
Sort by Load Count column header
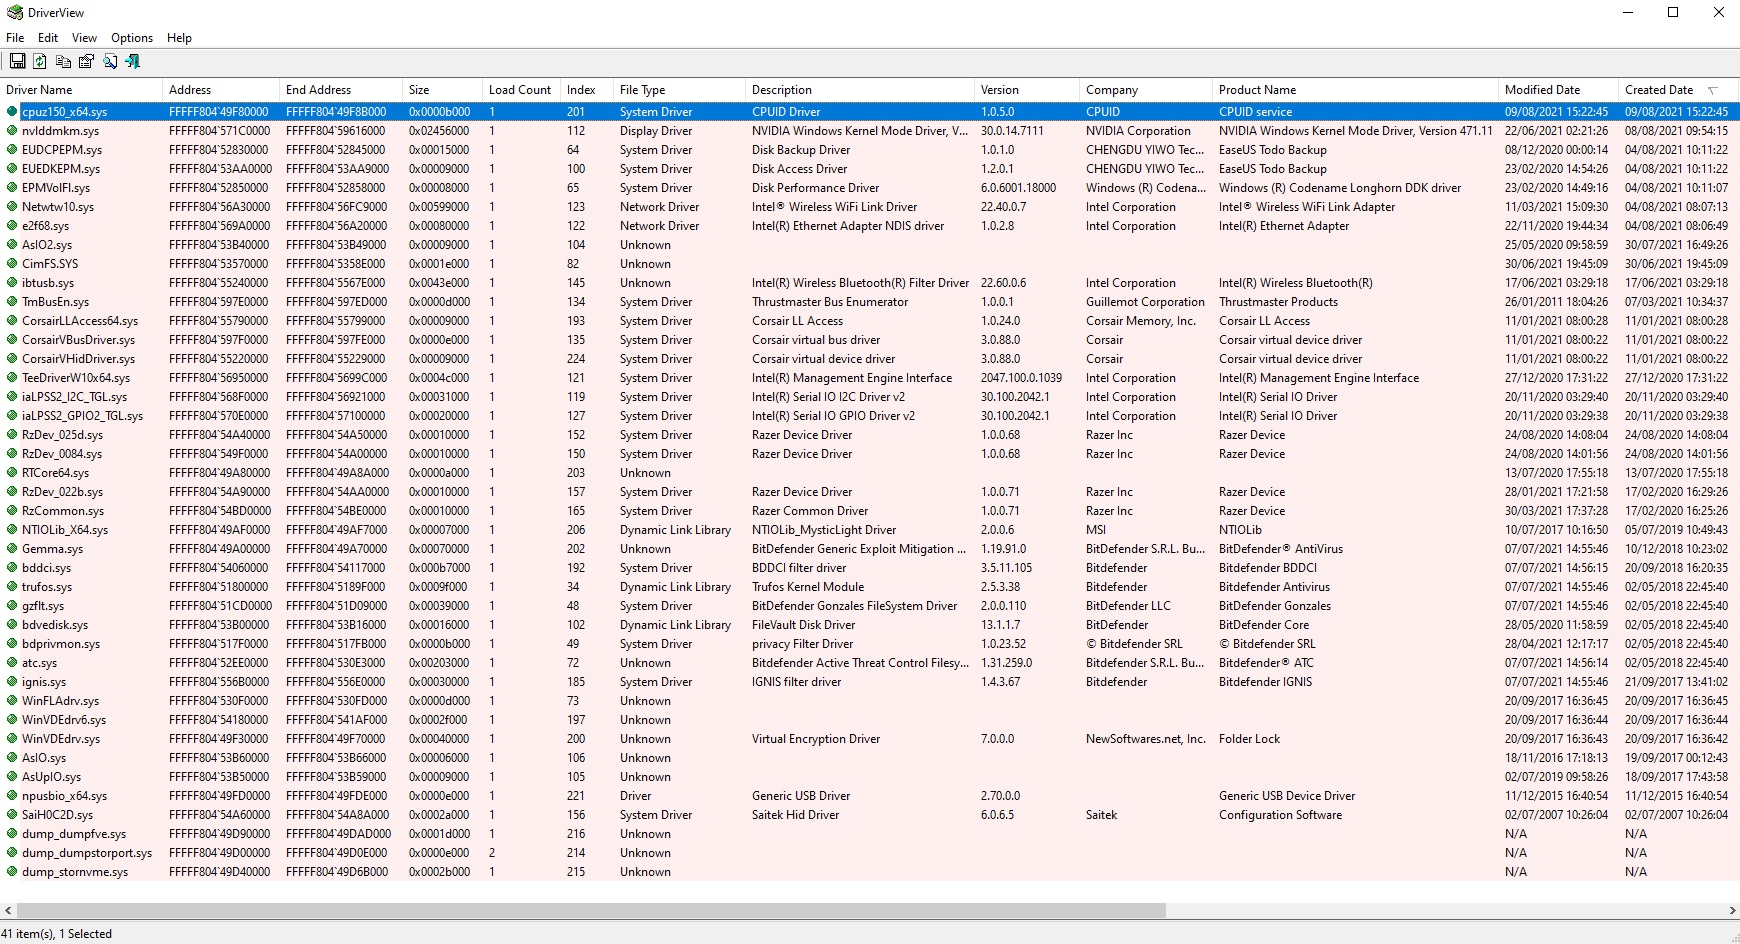point(521,90)
